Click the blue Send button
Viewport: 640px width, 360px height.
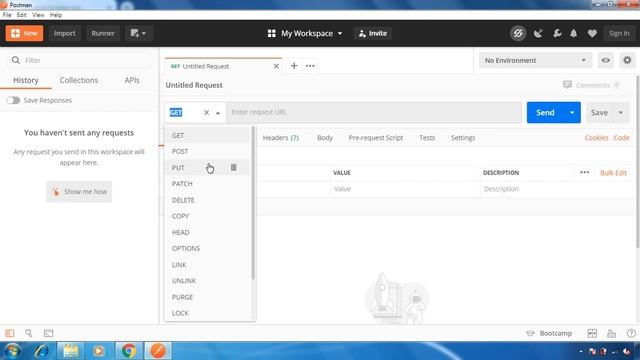pyautogui.click(x=545, y=113)
